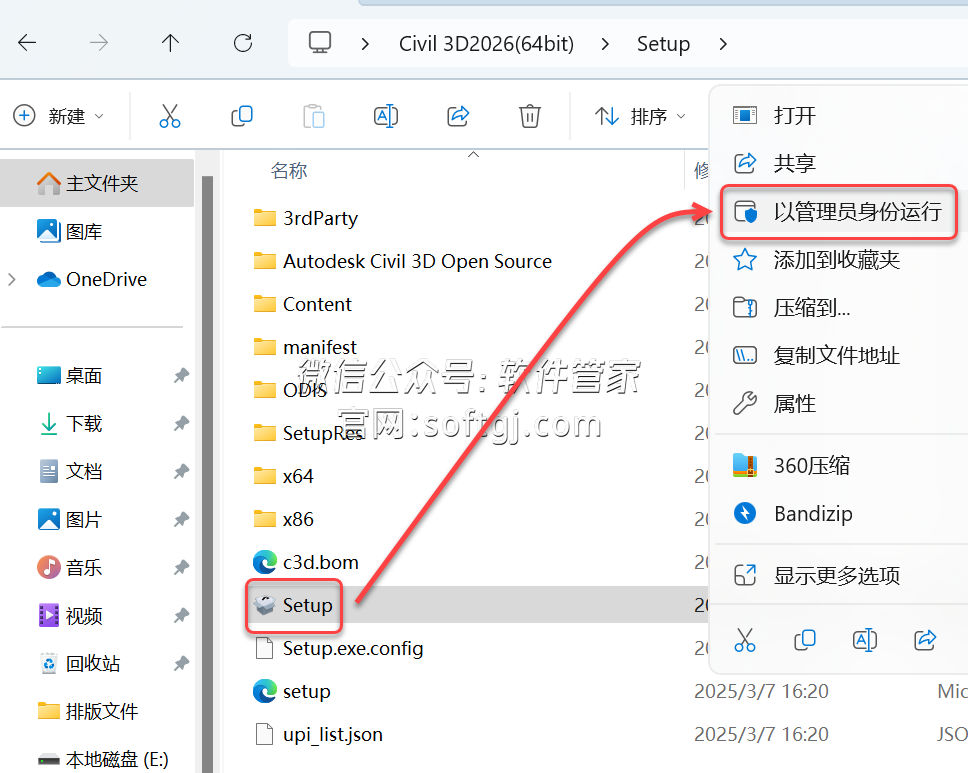Open the 排序 sort dropdown
The height and width of the screenshot is (773, 968).
click(640, 115)
